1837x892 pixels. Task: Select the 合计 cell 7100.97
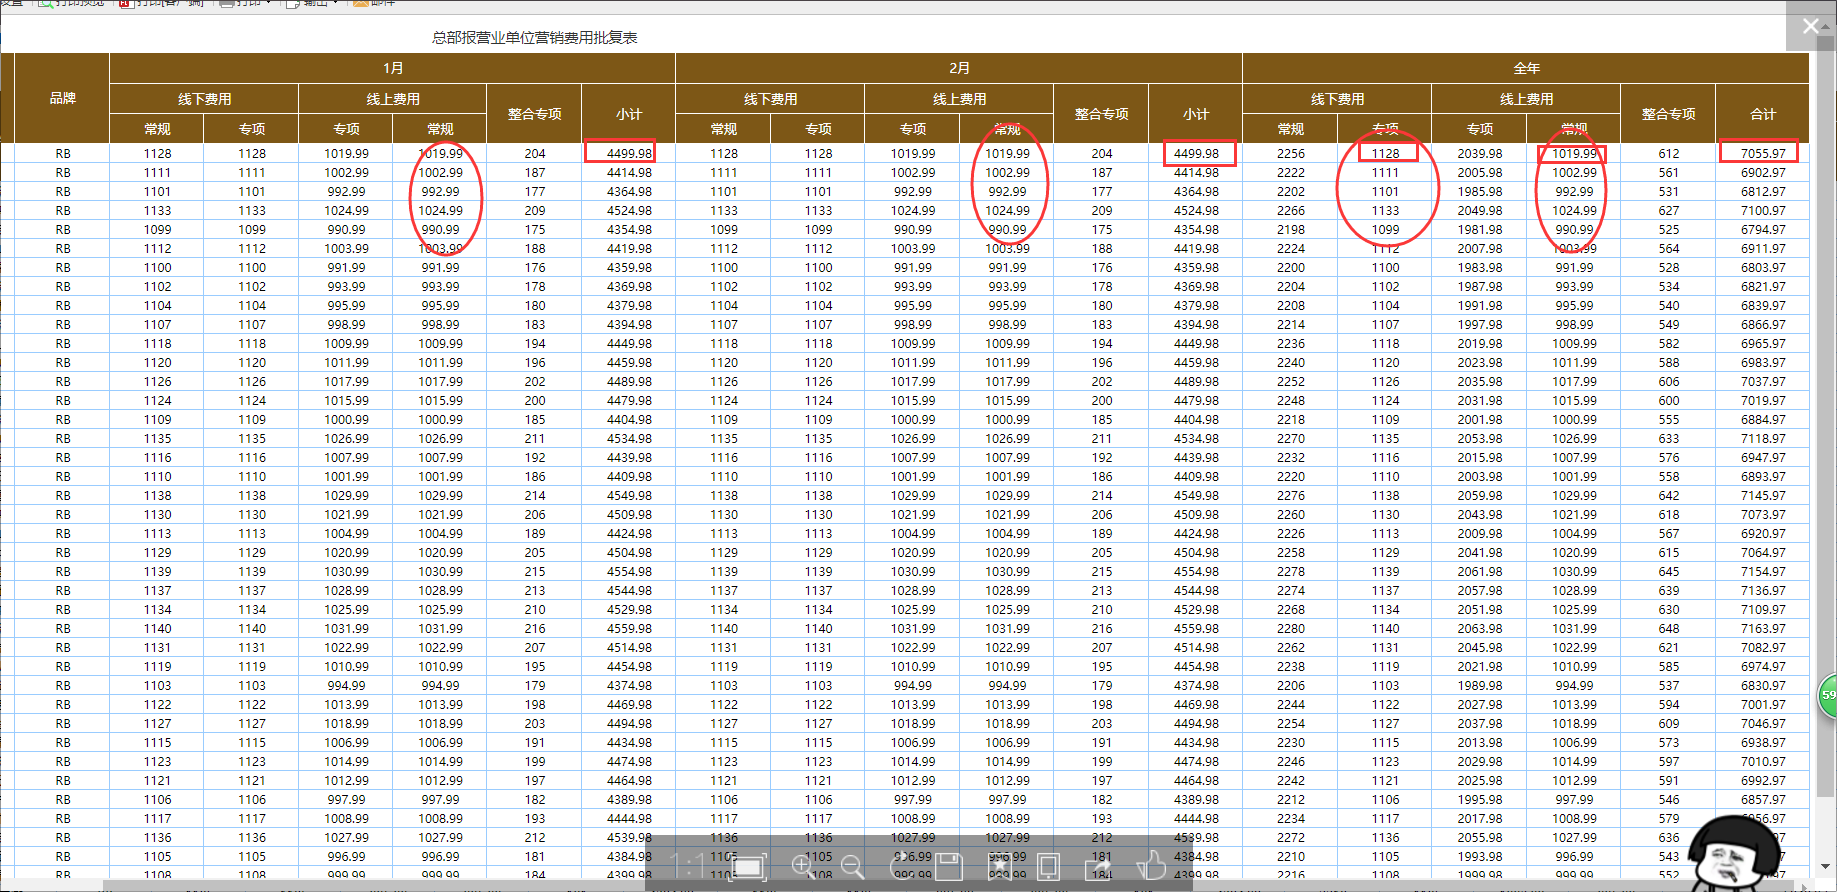pos(1762,211)
